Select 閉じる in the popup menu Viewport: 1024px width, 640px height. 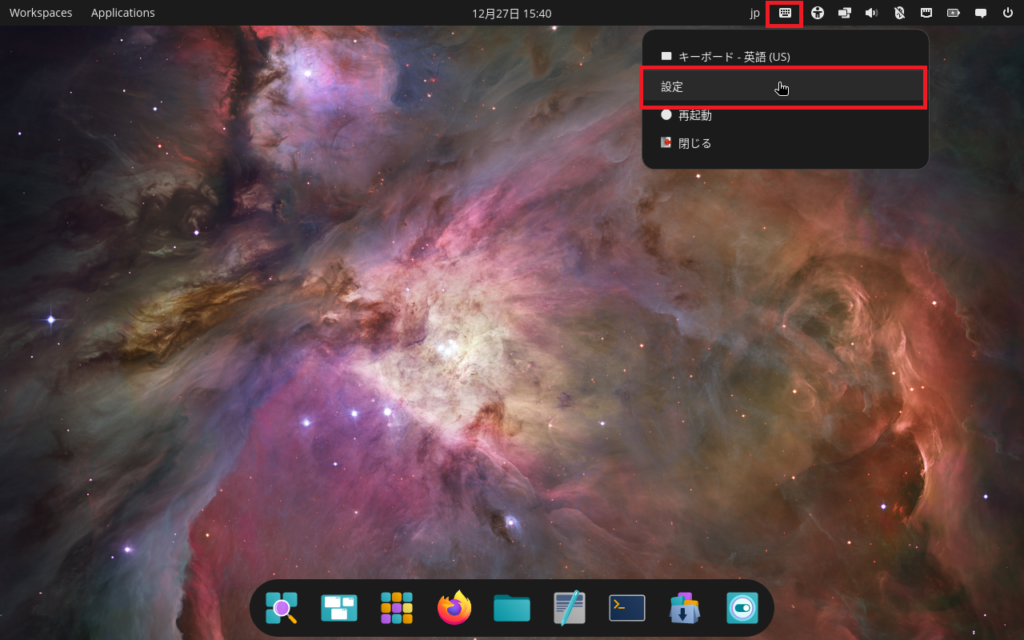(694, 143)
